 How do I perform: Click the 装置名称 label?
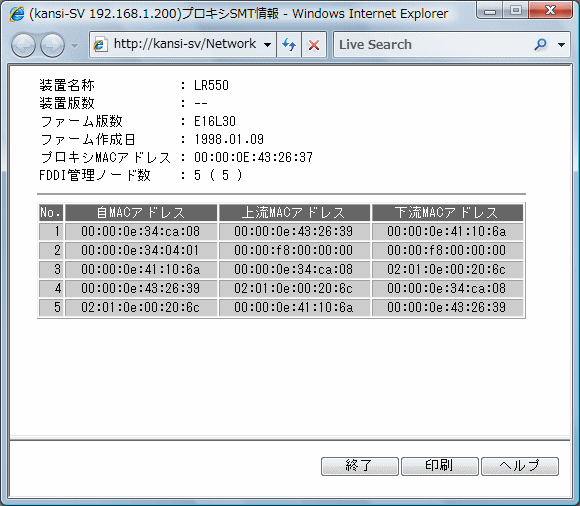click(67, 85)
